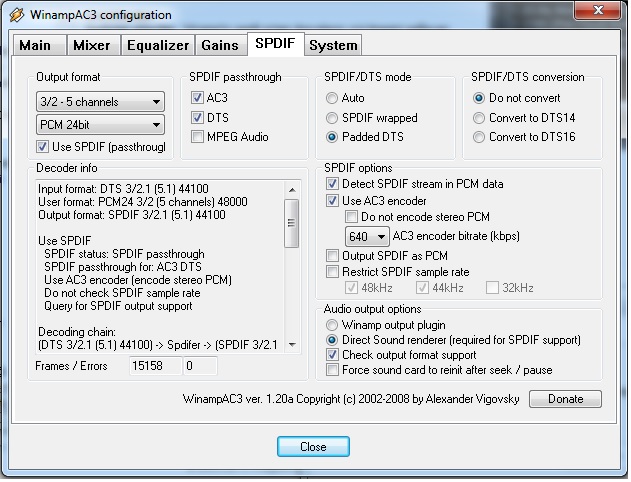Select the SPDIF tab

[x=275, y=43]
